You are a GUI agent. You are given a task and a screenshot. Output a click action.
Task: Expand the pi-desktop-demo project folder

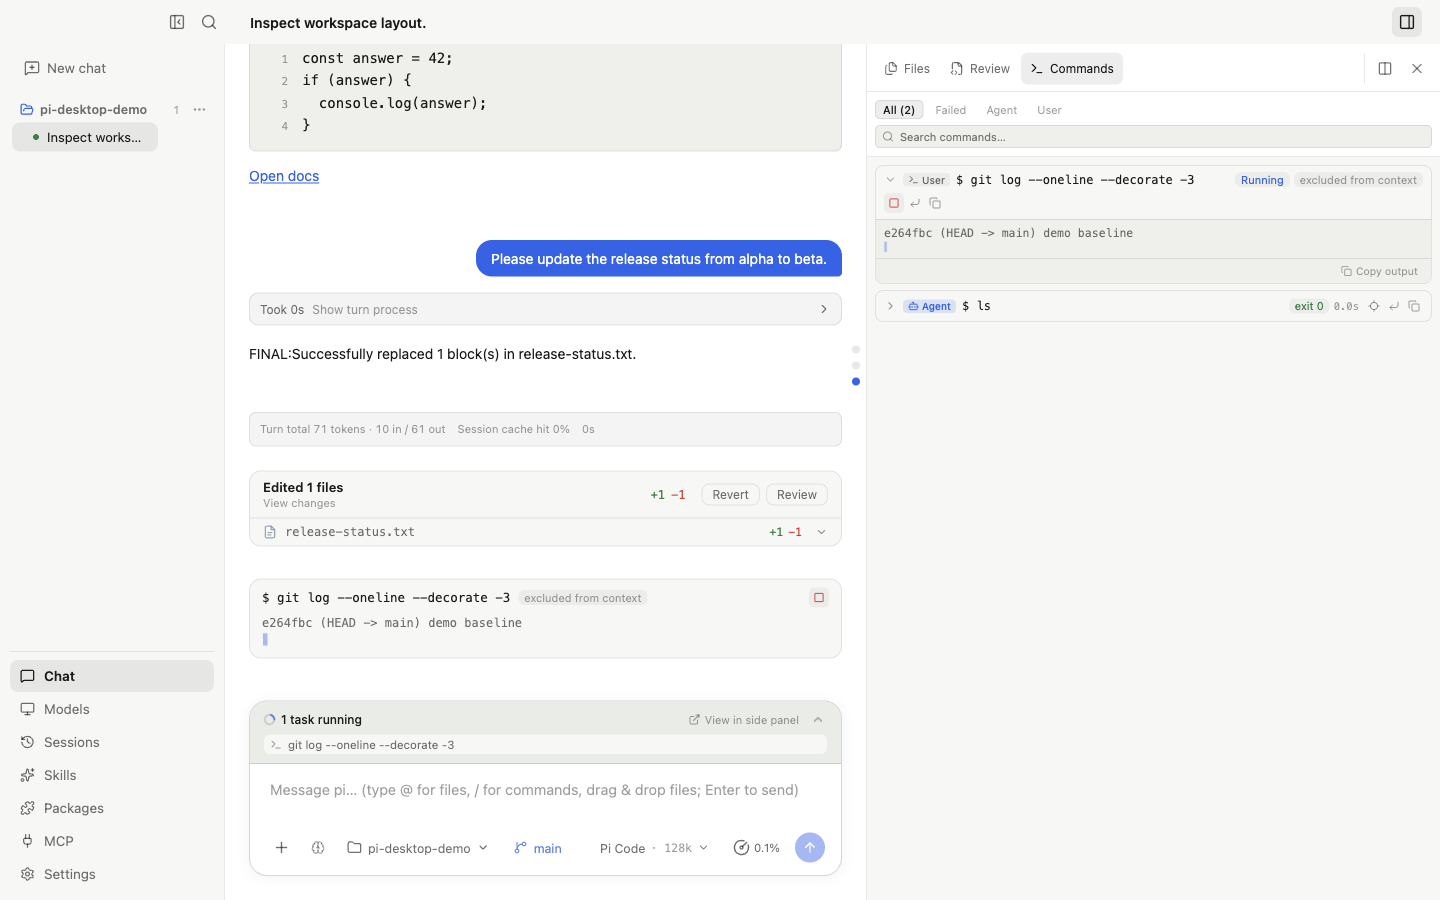point(84,110)
